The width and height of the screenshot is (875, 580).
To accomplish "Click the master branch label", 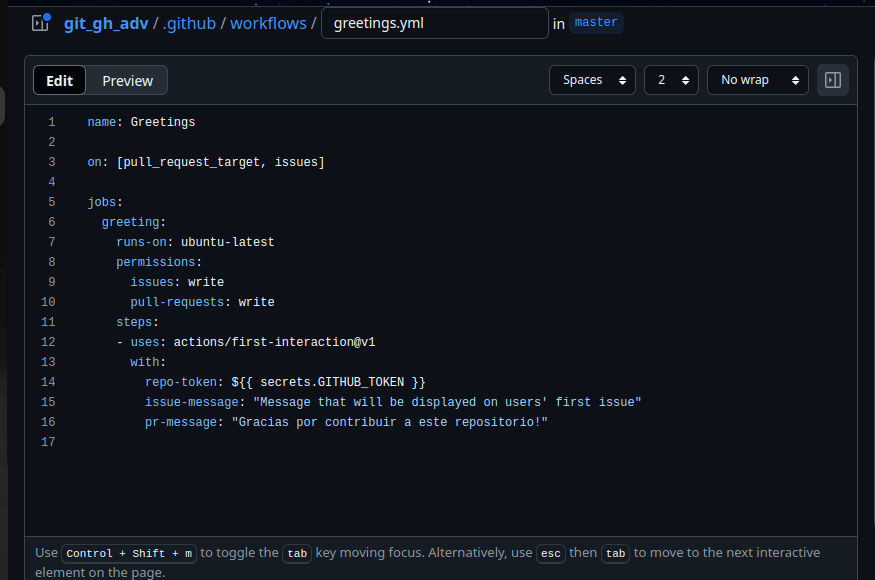I will pos(596,22).
